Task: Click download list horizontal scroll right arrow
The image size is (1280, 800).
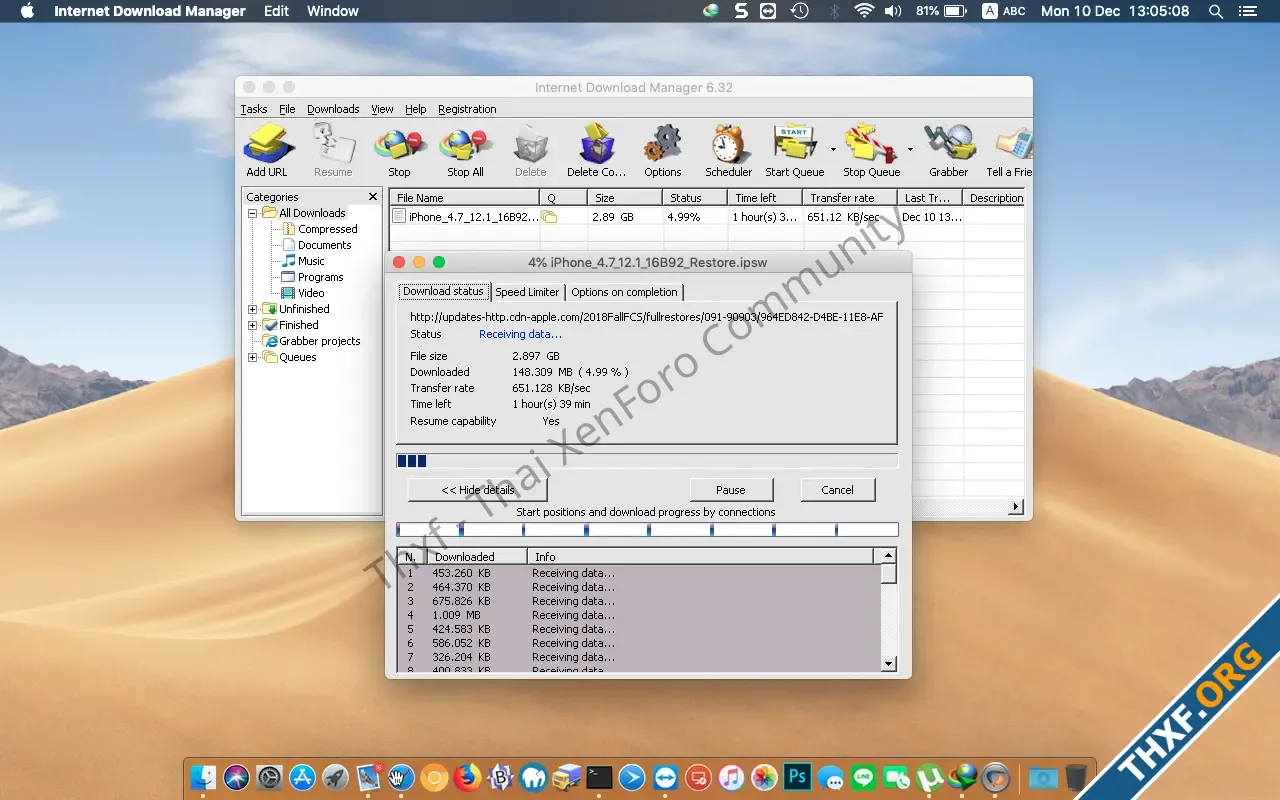Action: 1016,507
